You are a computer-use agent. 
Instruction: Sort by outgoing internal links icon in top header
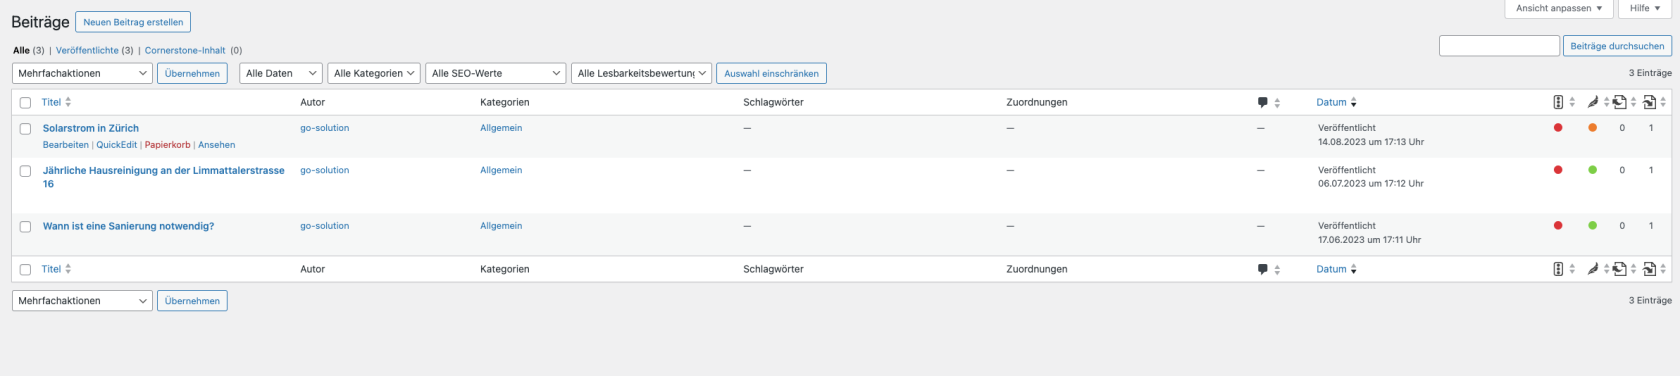point(1620,102)
